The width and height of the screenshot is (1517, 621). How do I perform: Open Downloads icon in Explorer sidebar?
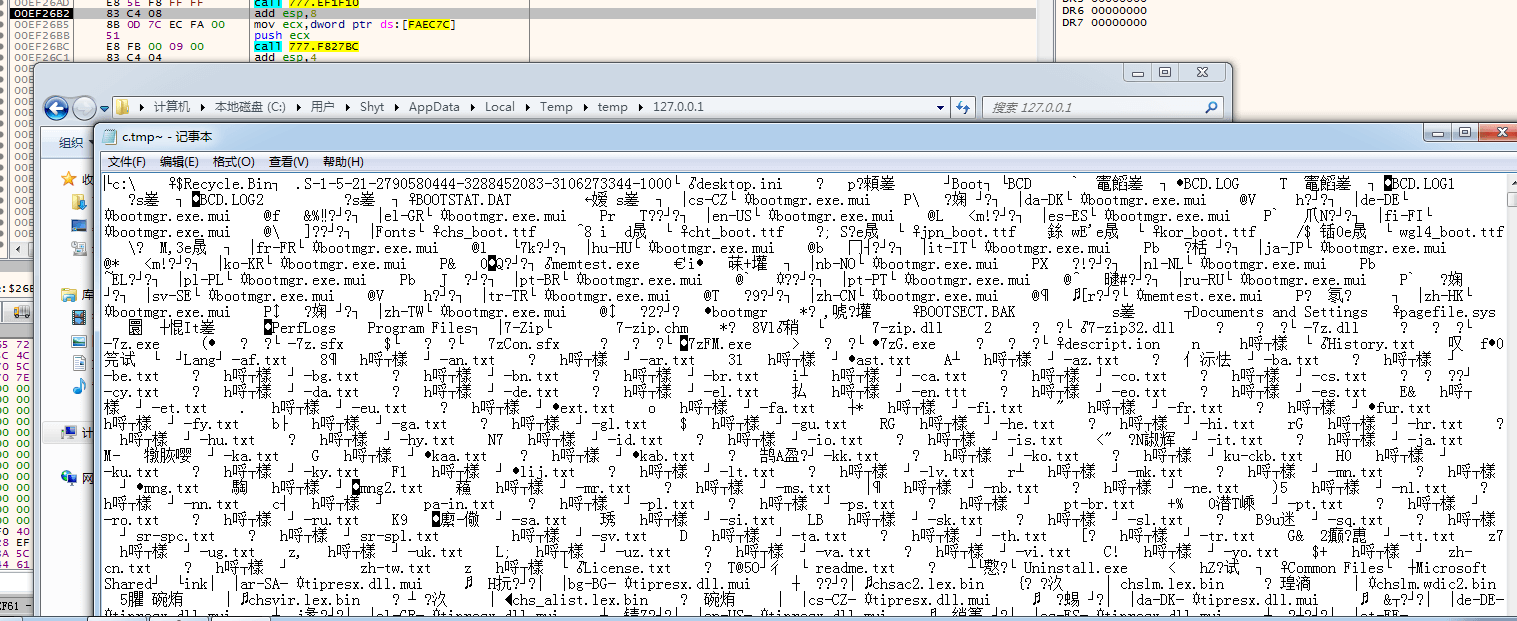80,202
